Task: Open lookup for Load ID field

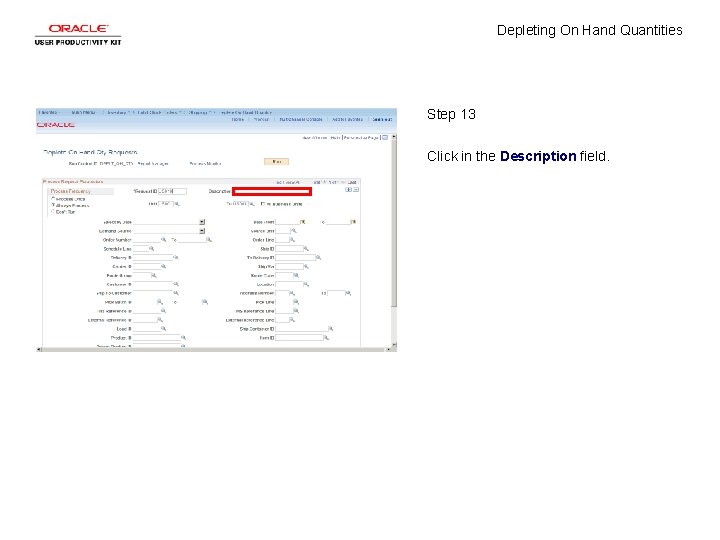Action: pyautogui.click(x=163, y=329)
